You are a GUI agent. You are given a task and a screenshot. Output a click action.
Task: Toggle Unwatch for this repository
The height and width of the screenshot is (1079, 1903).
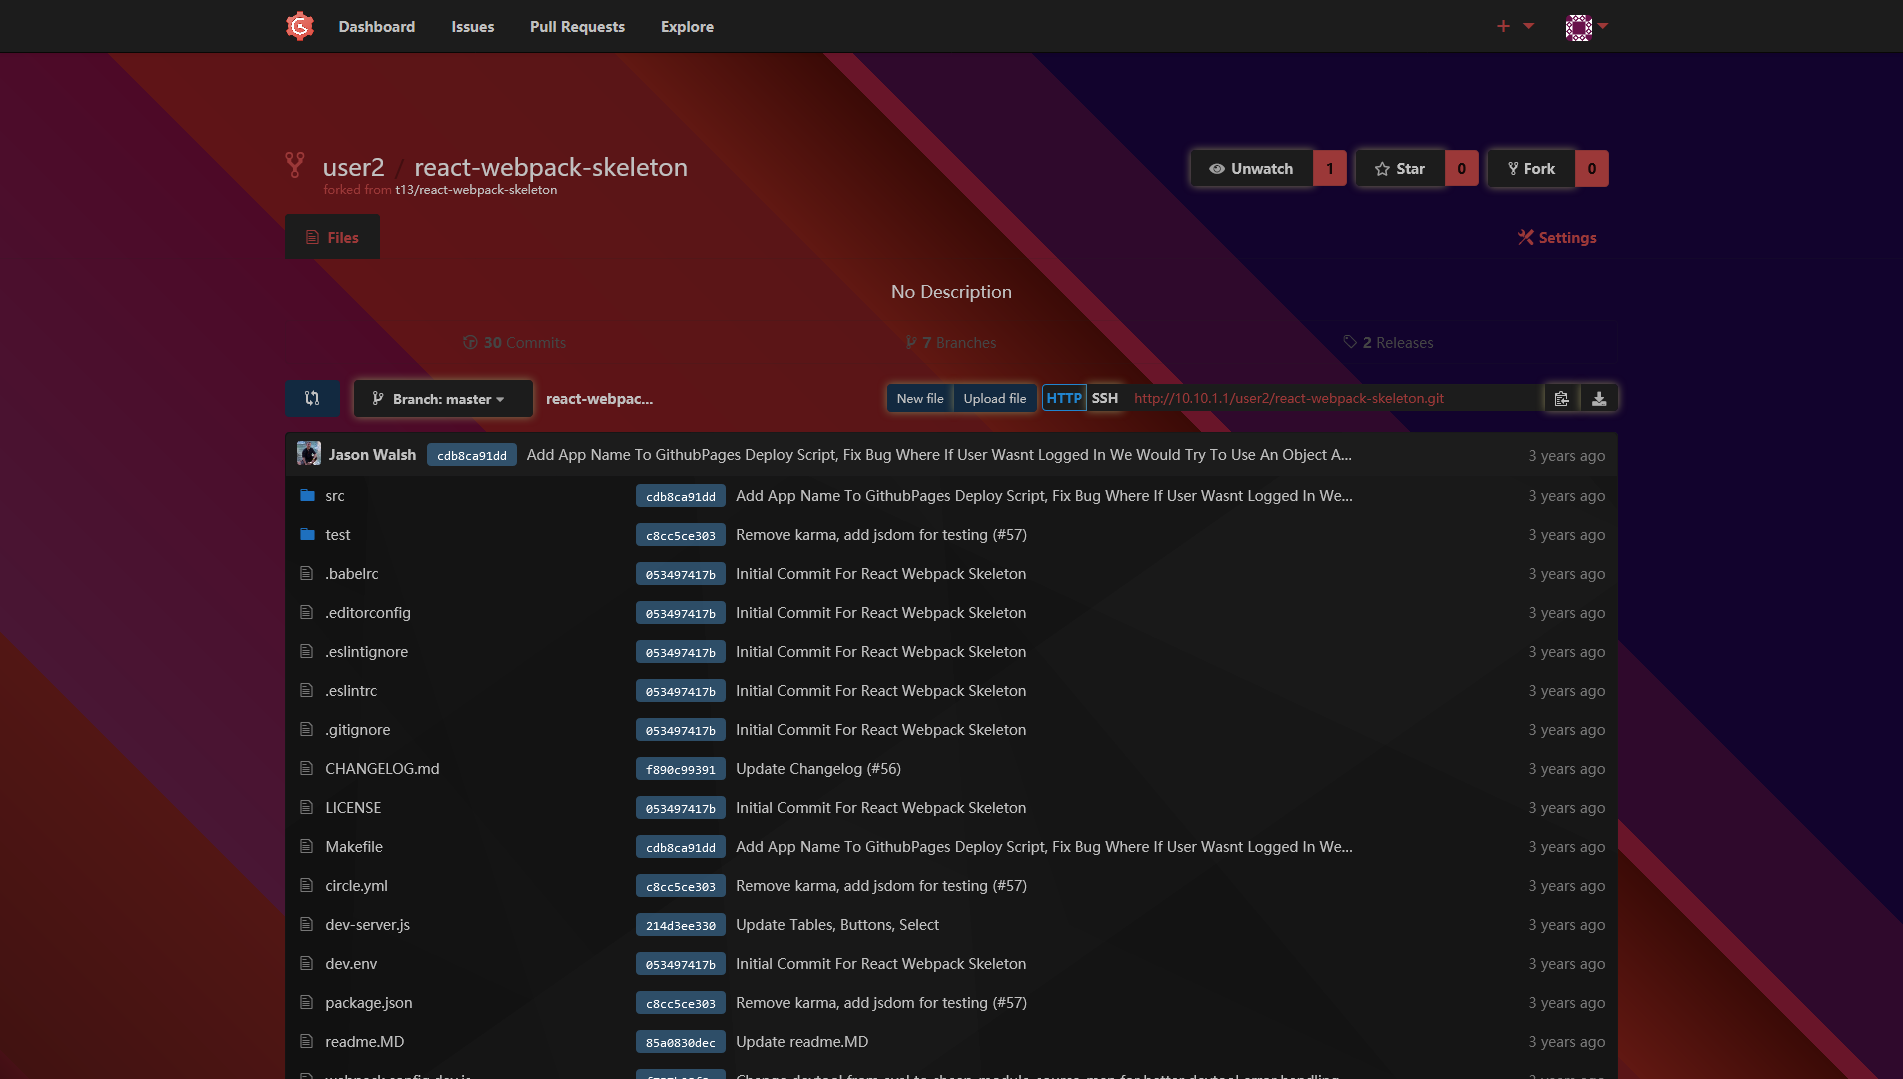(1251, 168)
